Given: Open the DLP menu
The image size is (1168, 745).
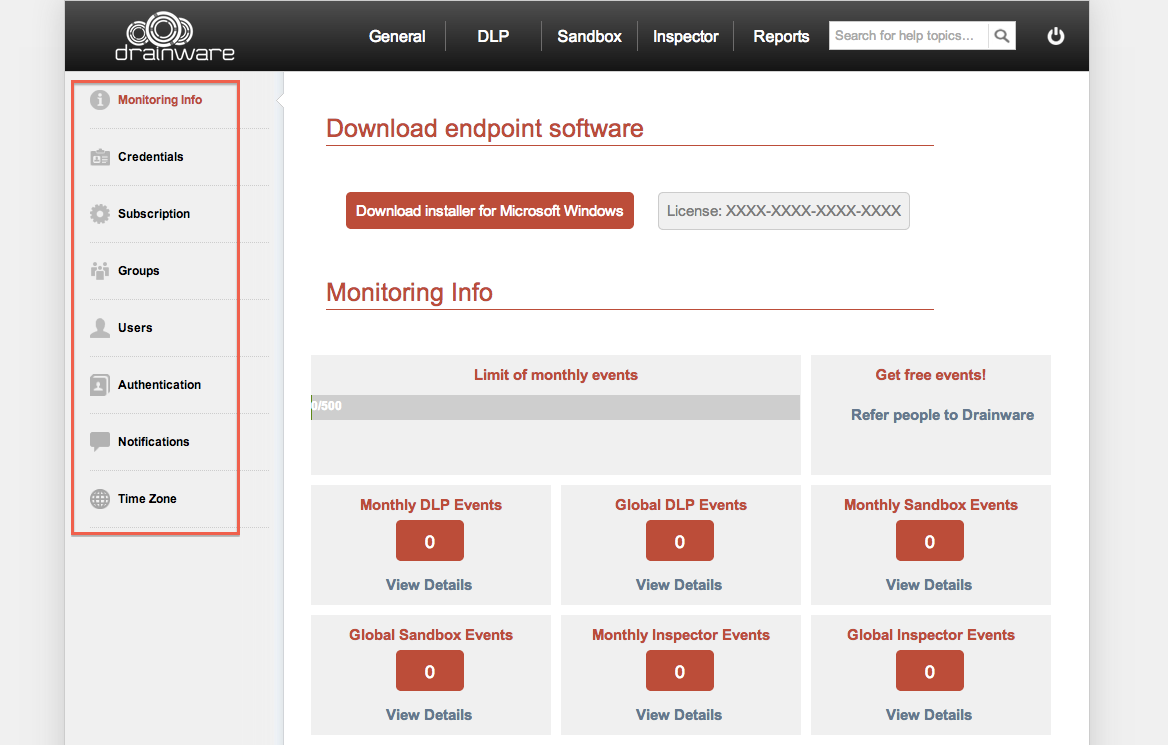Looking at the screenshot, I should [x=493, y=37].
